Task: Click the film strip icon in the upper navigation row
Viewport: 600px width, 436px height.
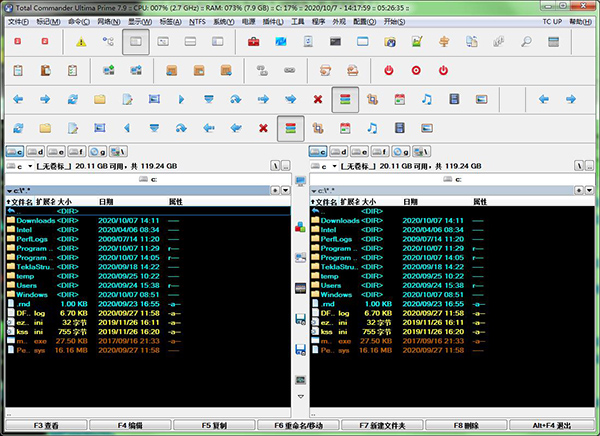Action: 454,100
